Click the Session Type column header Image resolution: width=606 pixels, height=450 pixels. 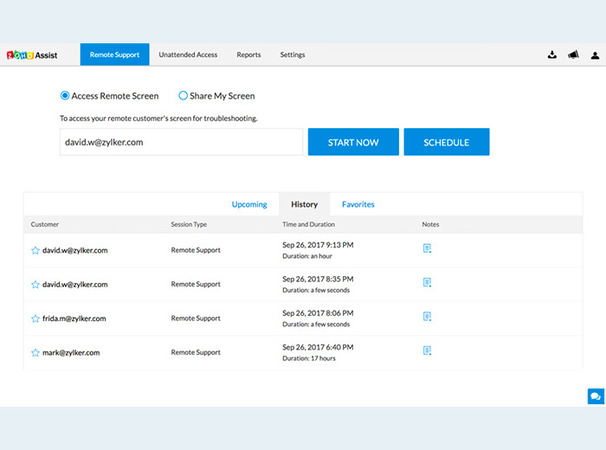click(189, 224)
